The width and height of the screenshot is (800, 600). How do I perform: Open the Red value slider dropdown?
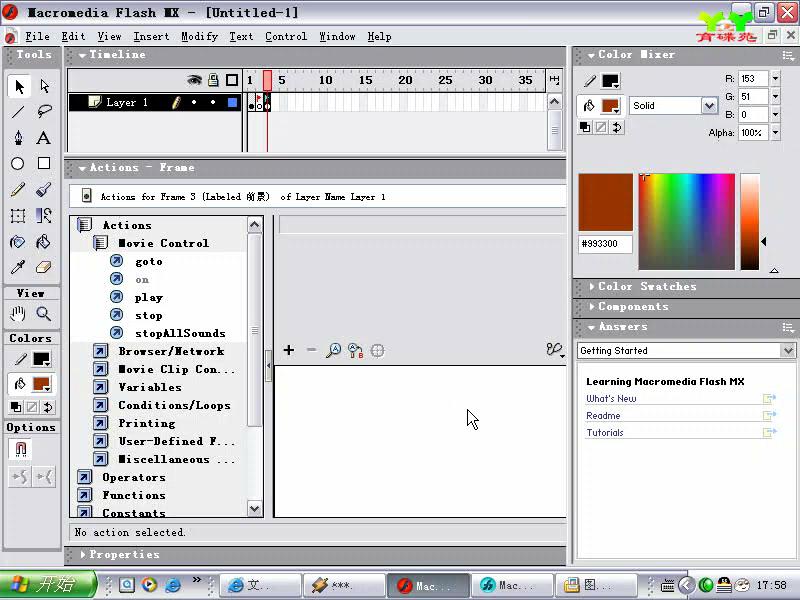coord(776,79)
